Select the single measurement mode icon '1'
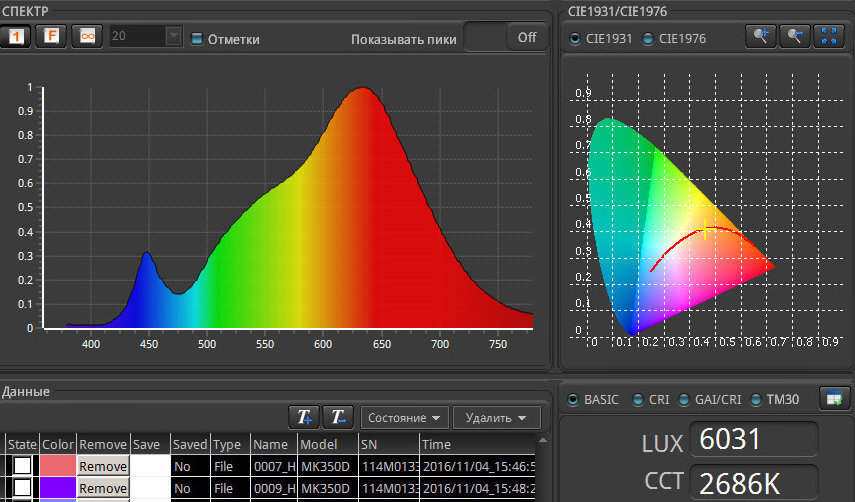The image size is (855, 502). [x=15, y=37]
